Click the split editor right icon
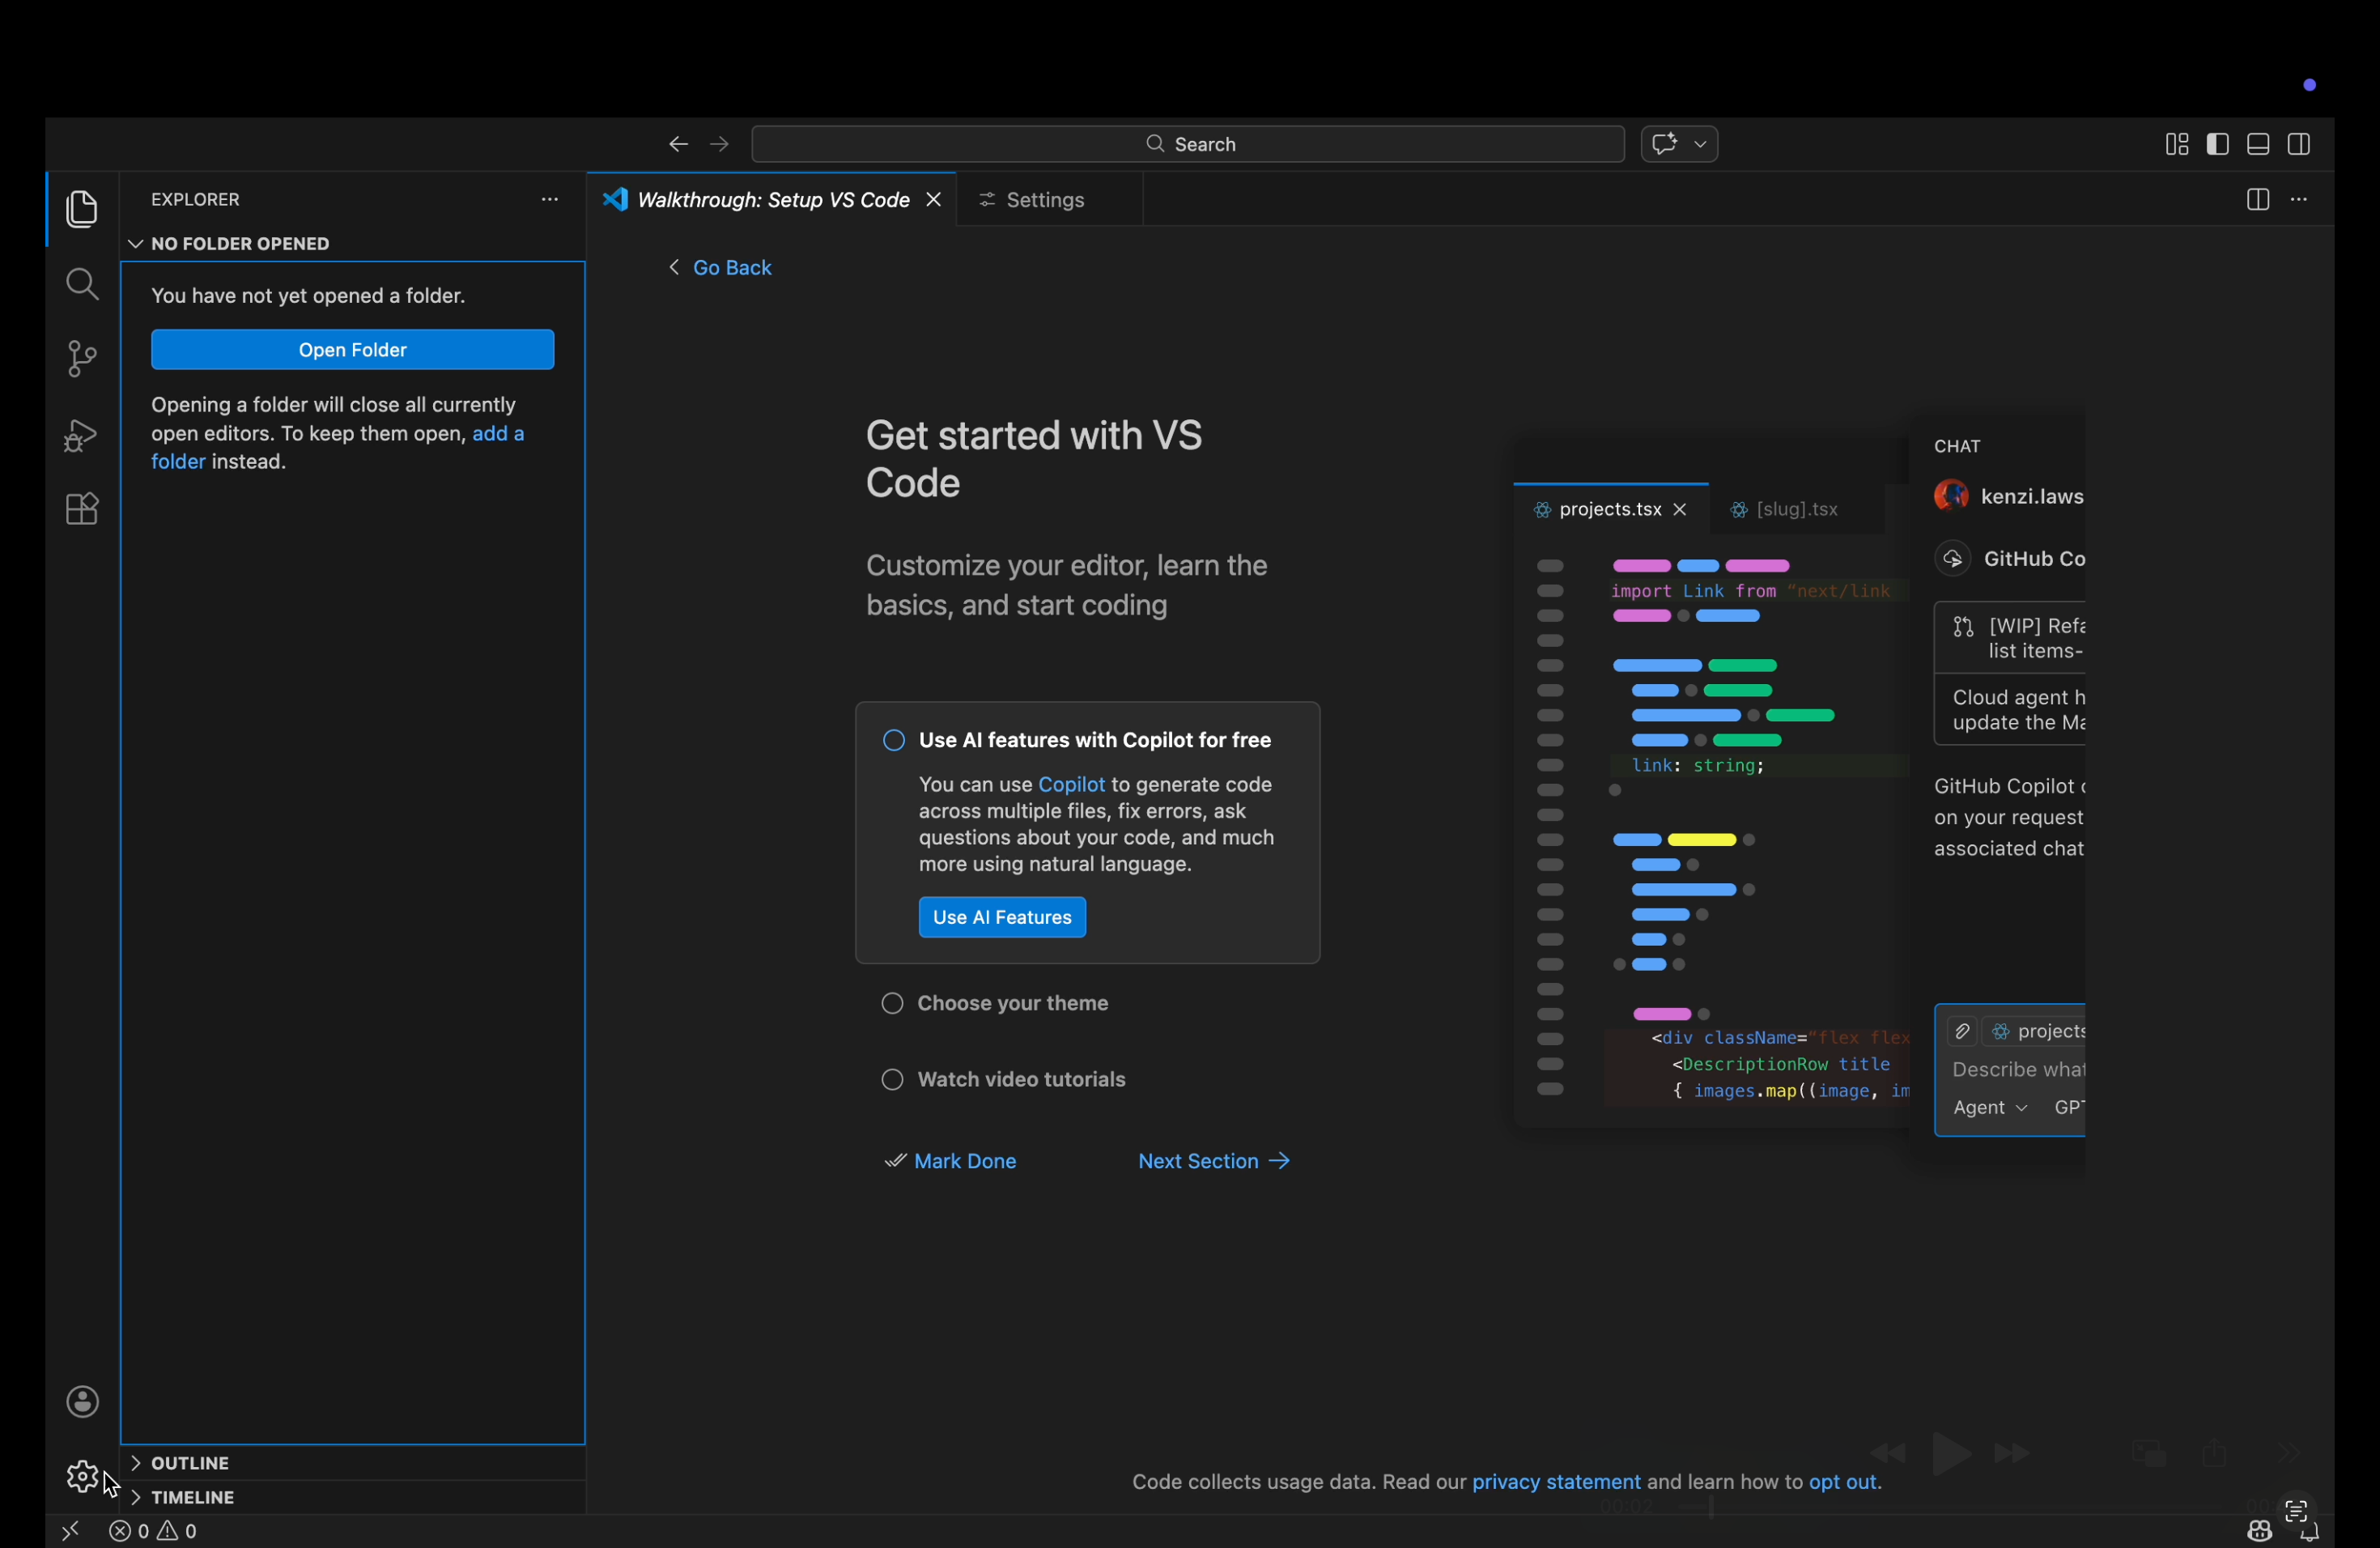 2256,200
